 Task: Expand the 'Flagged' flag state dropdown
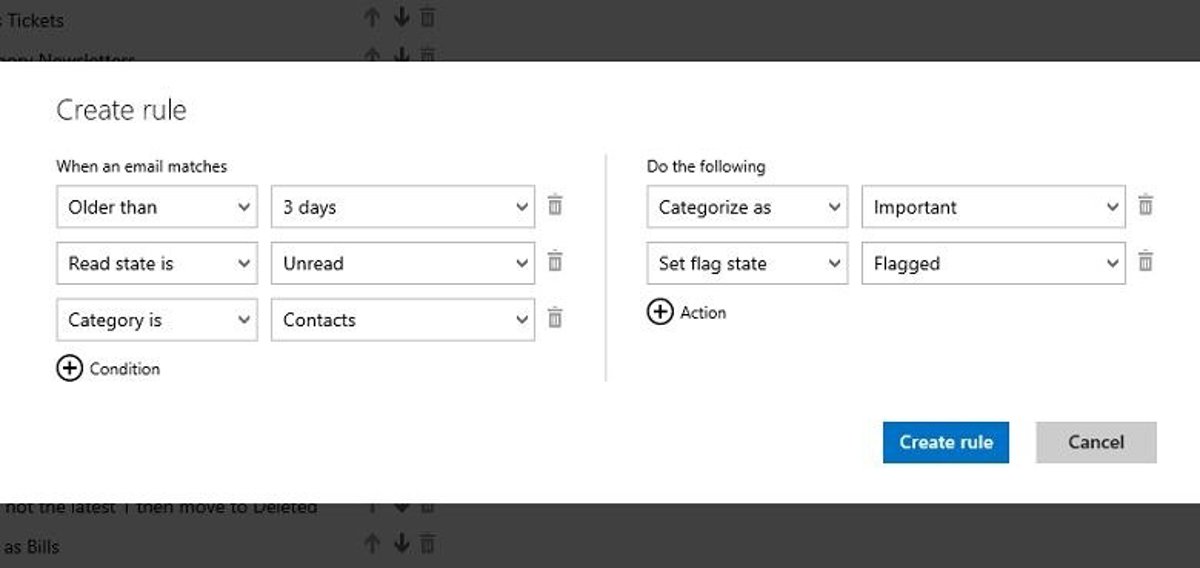pos(993,264)
